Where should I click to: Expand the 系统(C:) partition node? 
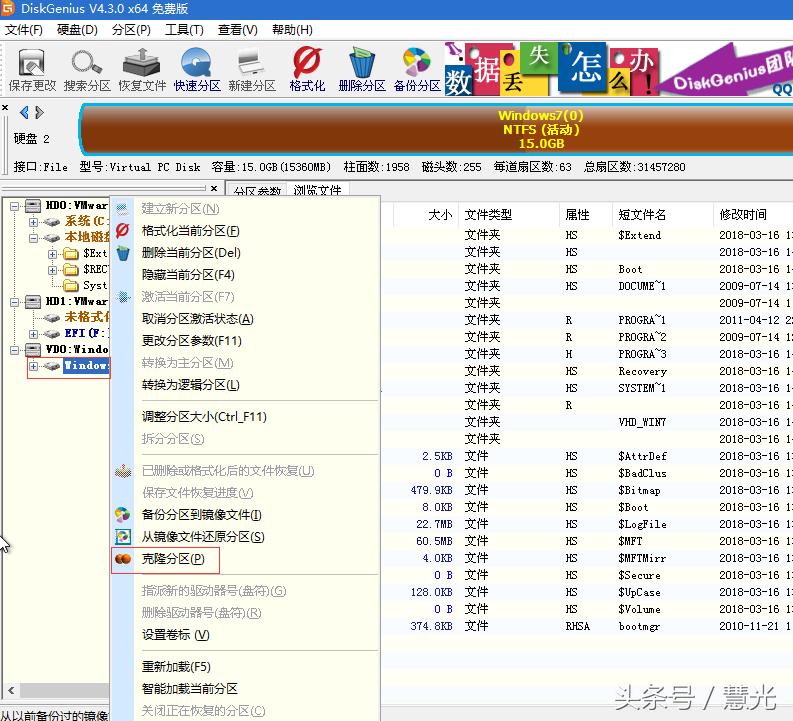(x=33, y=221)
